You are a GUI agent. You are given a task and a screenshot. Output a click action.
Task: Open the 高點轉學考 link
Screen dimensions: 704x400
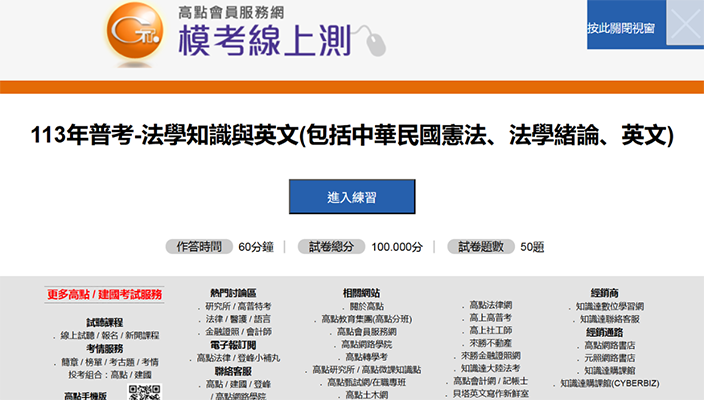point(366,357)
